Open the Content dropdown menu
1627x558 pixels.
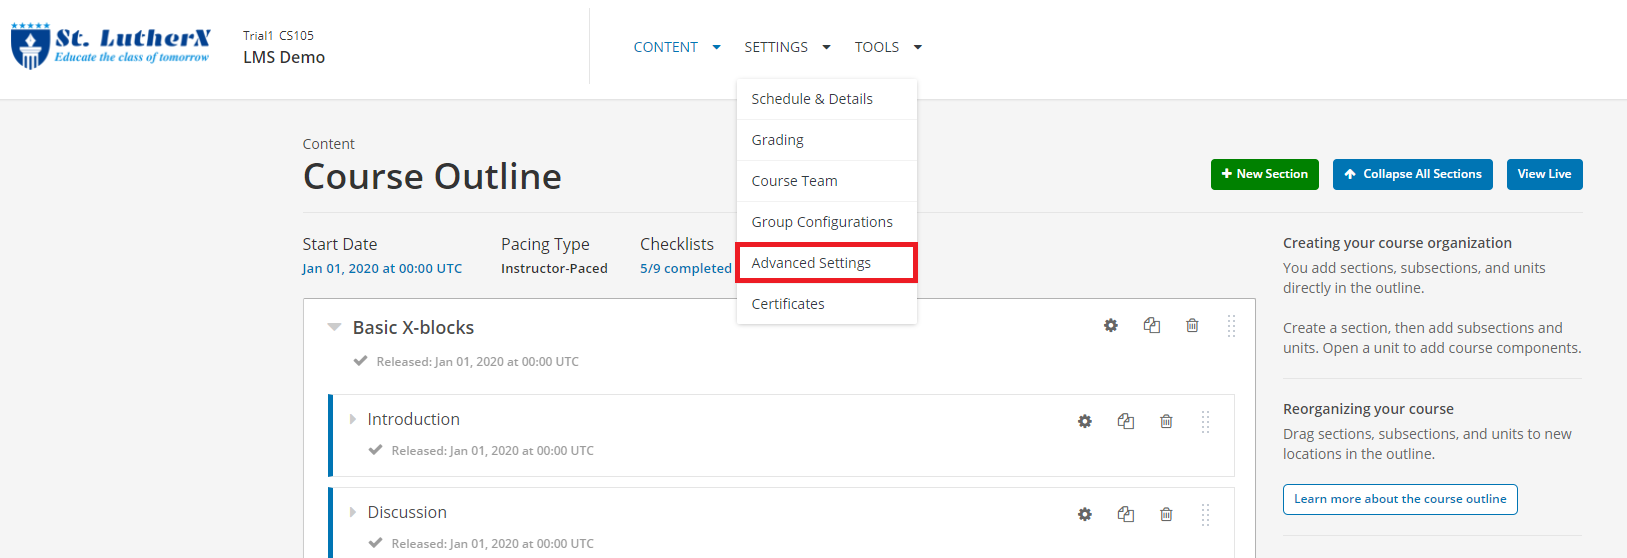pyautogui.click(x=676, y=47)
